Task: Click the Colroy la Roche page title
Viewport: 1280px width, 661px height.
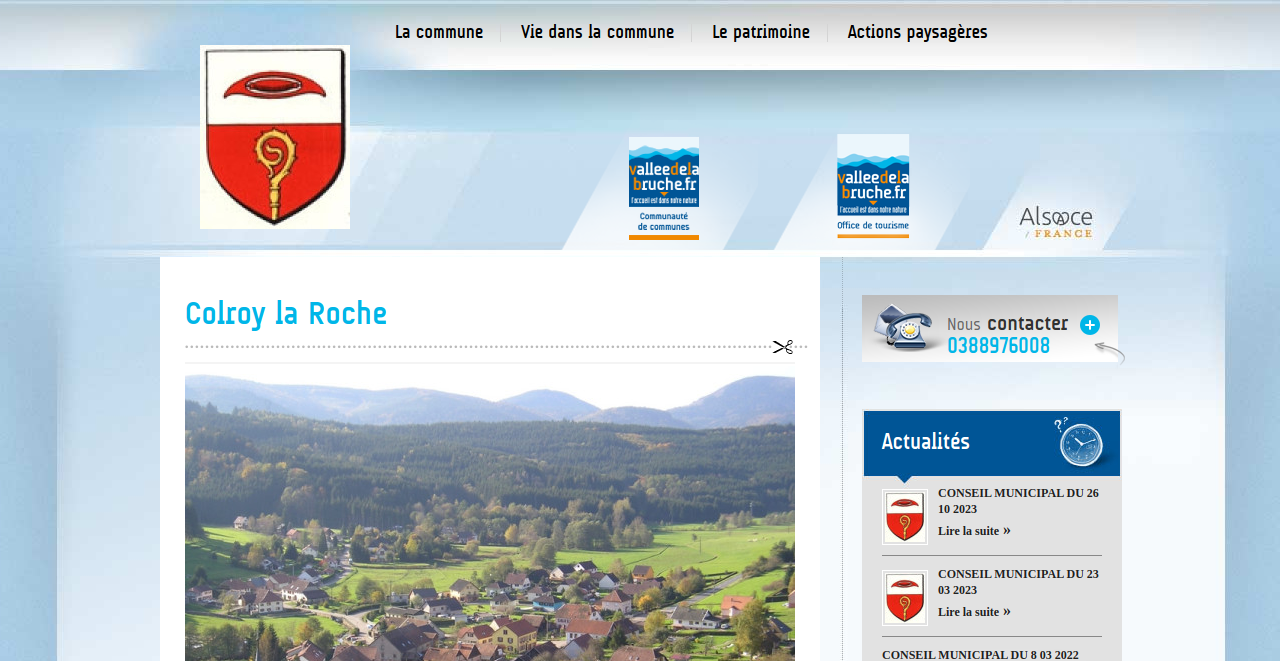Action: click(286, 314)
